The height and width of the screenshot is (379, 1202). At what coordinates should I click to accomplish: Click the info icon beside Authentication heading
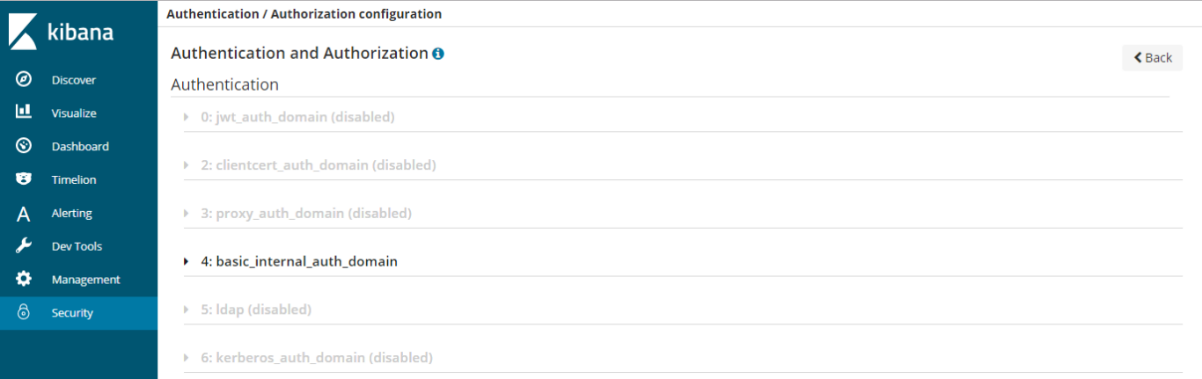[438, 53]
